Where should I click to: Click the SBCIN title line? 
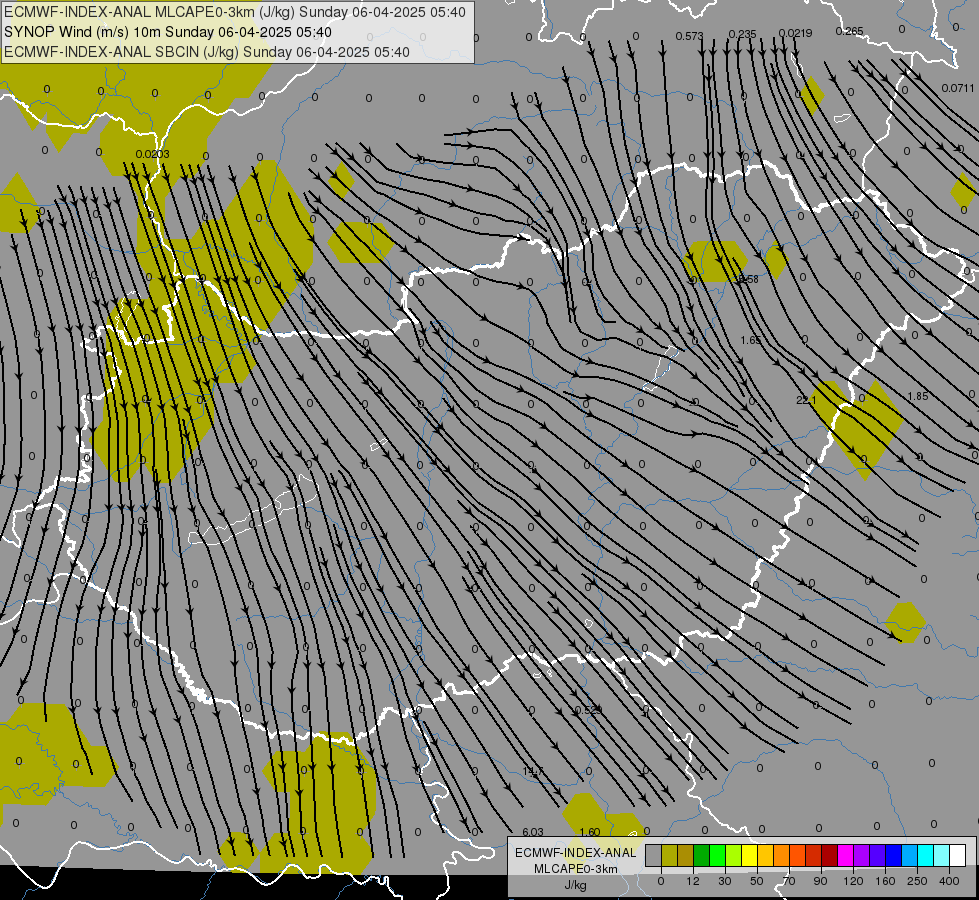click(x=207, y=52)
